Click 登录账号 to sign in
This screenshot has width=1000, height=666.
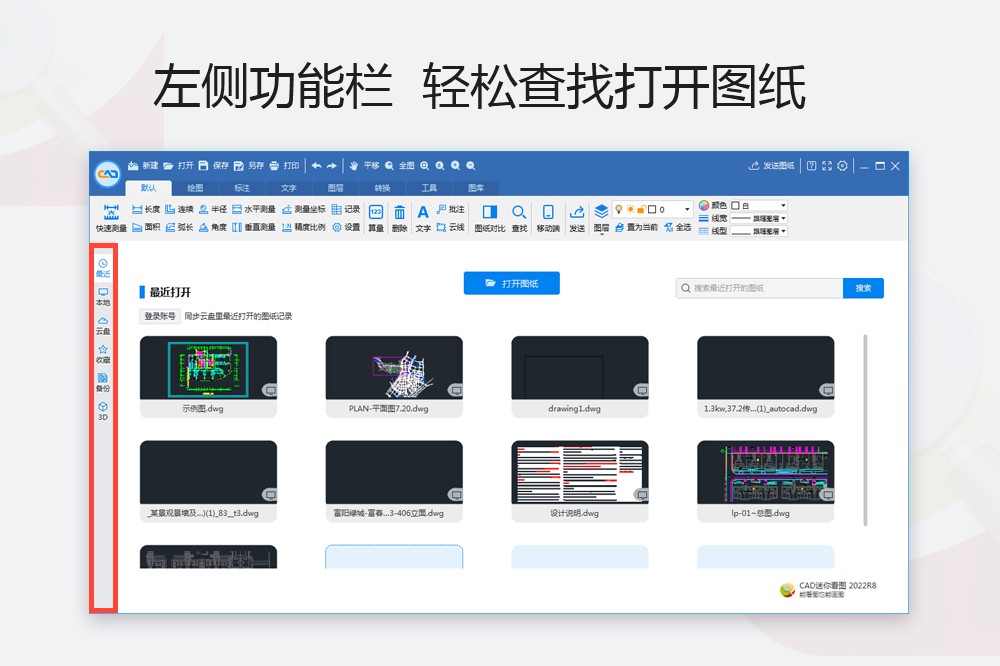coord(161,315)
